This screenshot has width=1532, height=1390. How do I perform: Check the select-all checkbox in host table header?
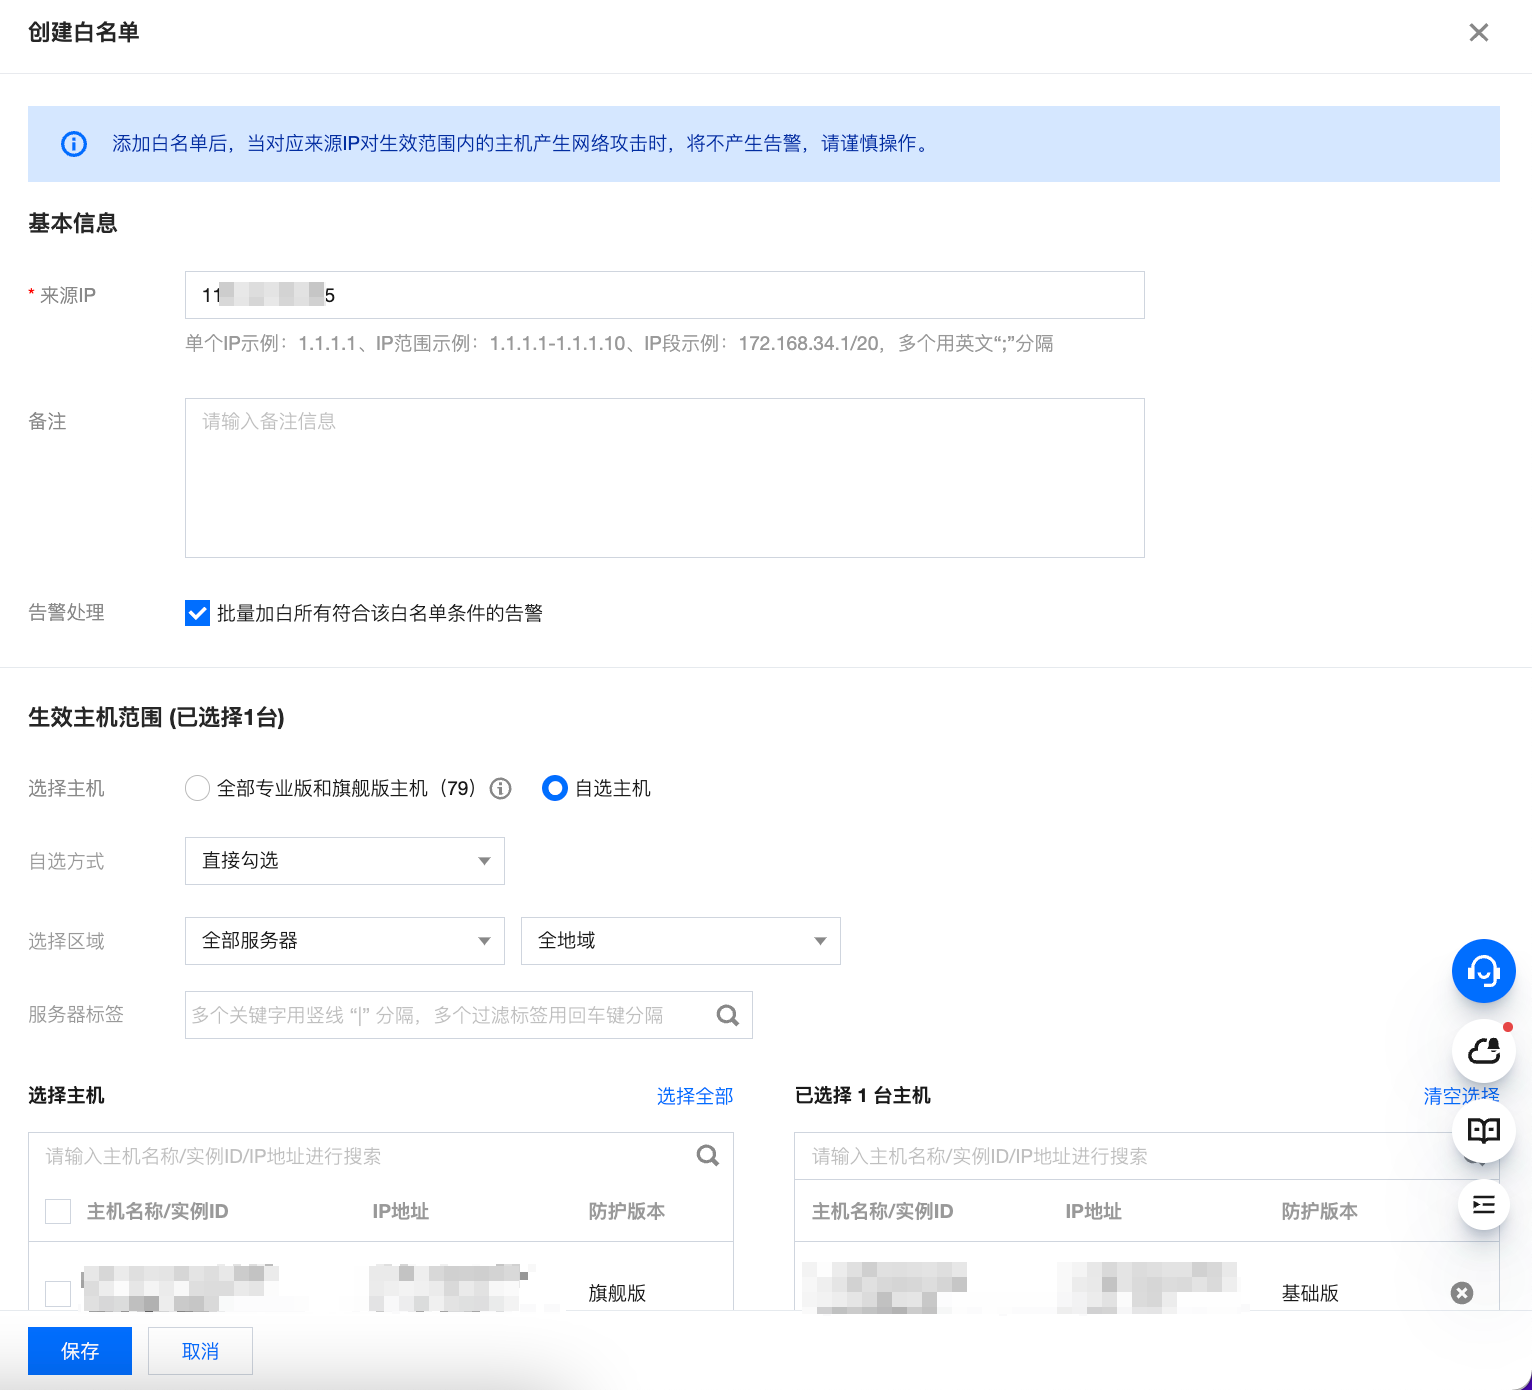click(x=58, y=1211)
